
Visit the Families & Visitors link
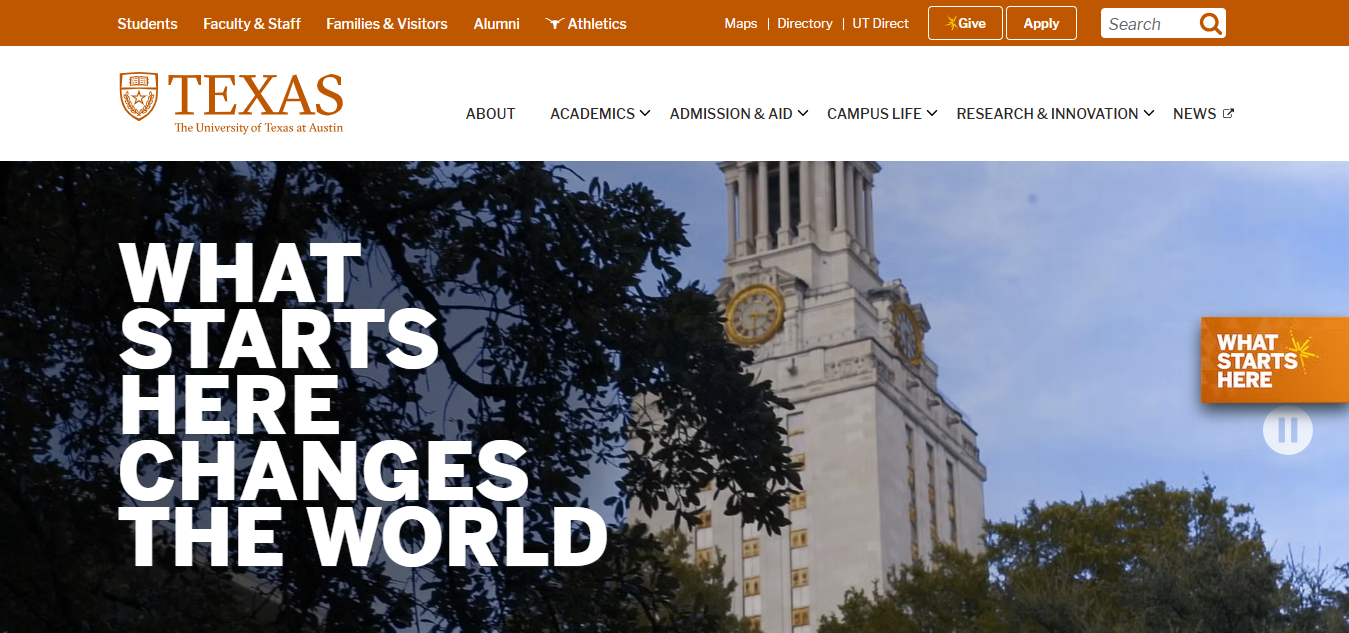point(387,23)
